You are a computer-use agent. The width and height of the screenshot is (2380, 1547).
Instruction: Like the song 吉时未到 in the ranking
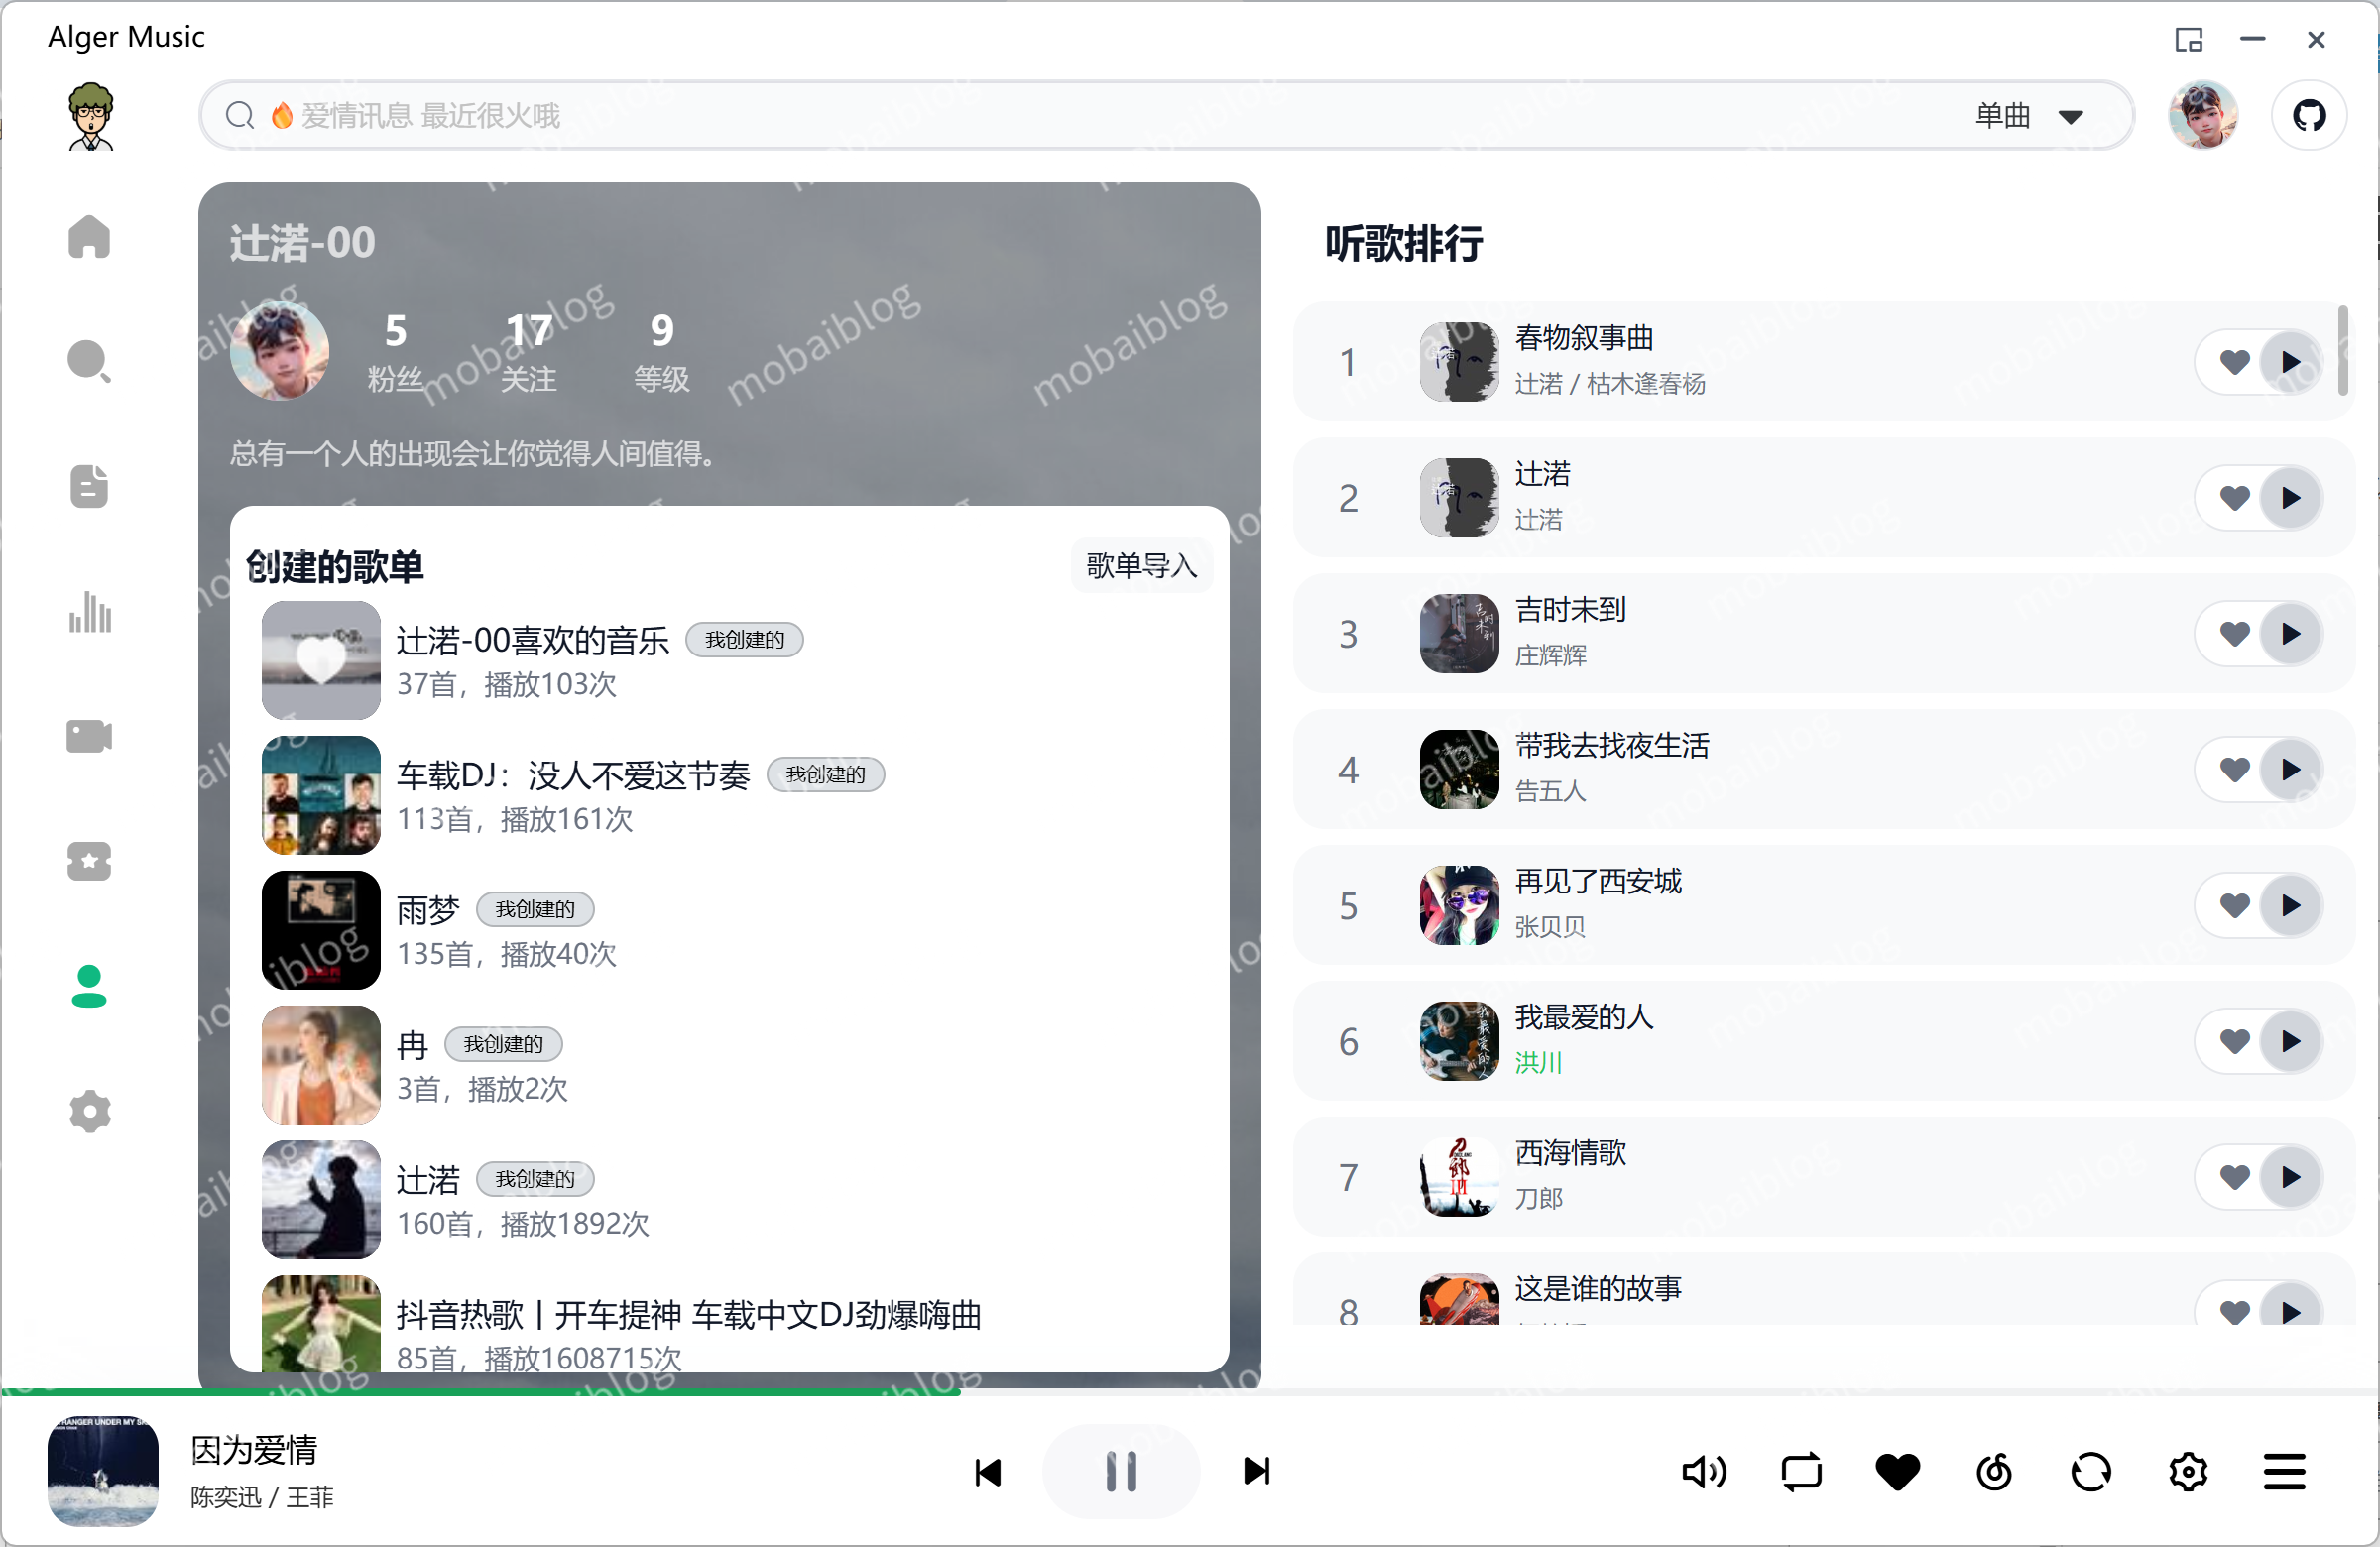pos(2234,633)
